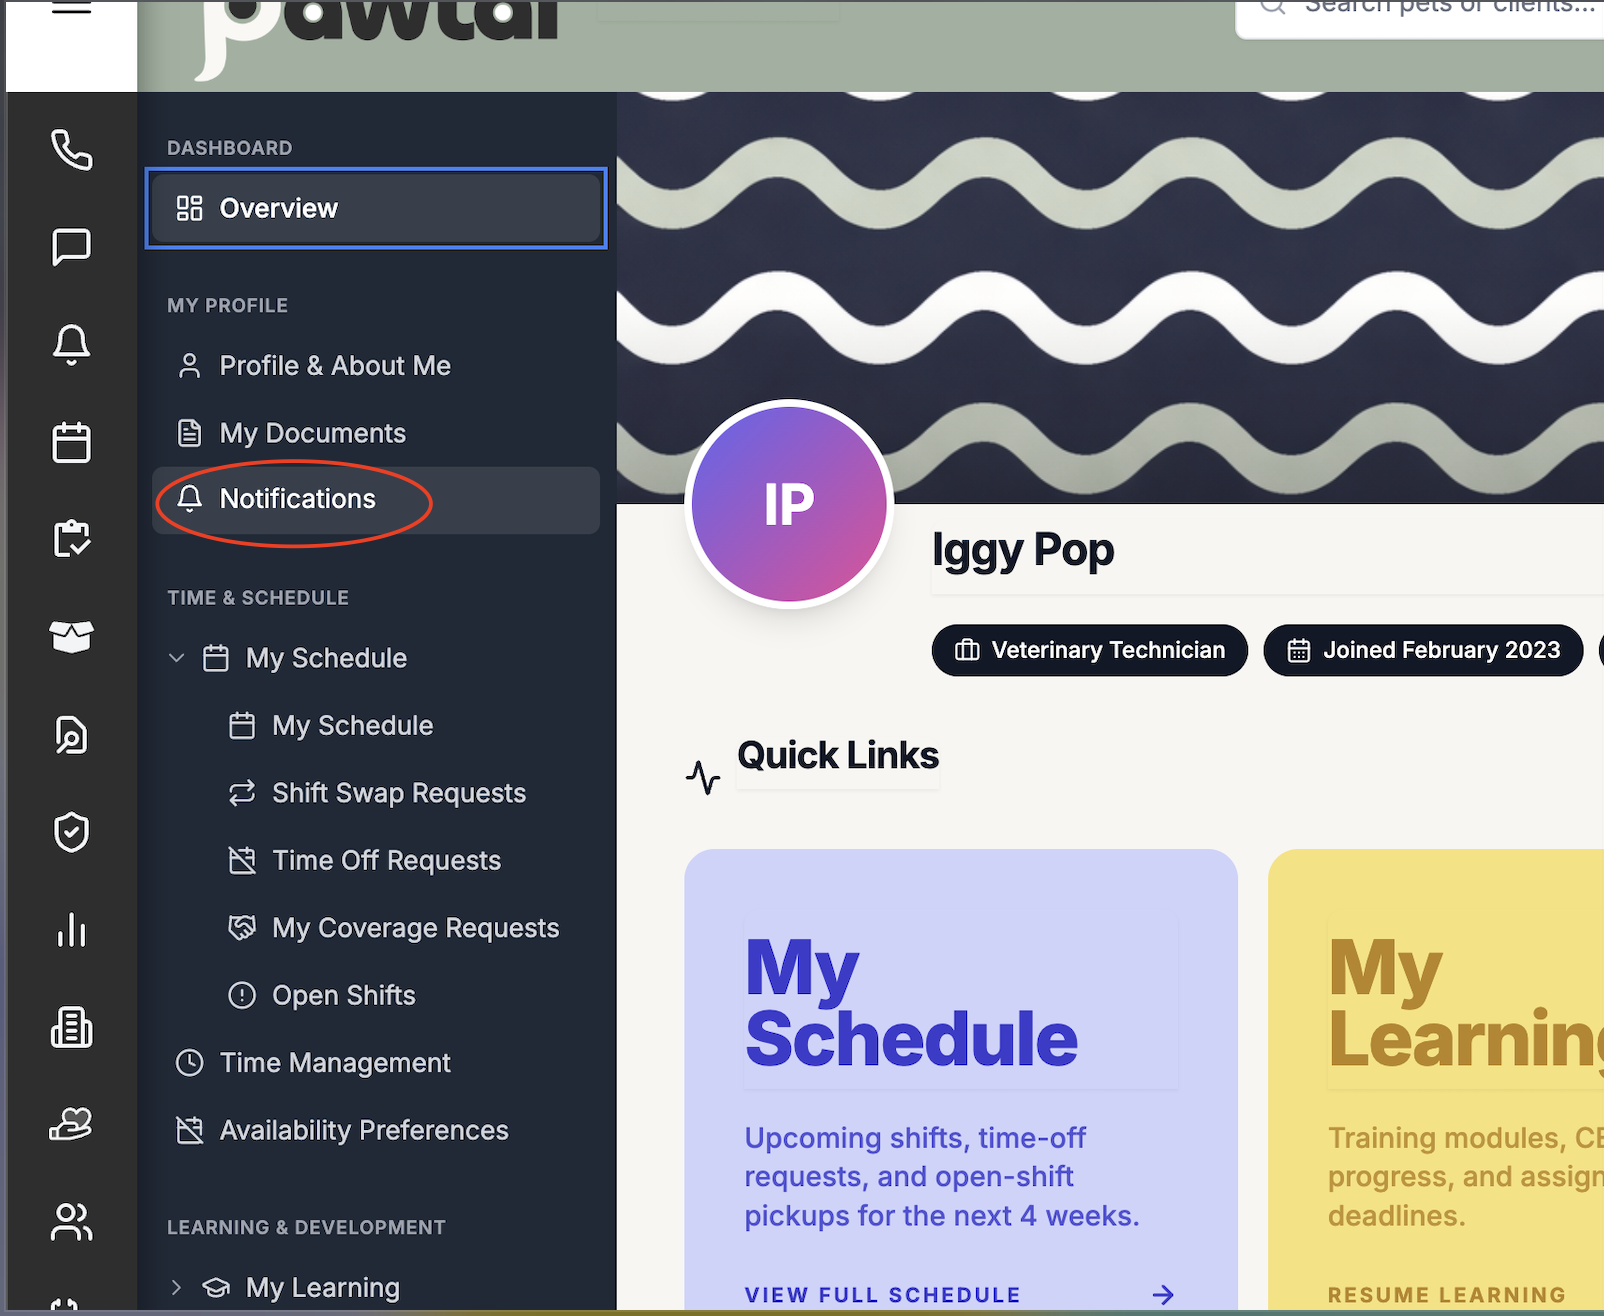Open Shift Swap Requests
This screenshot has height=1316, width=1604.
[x=376, y=793]
